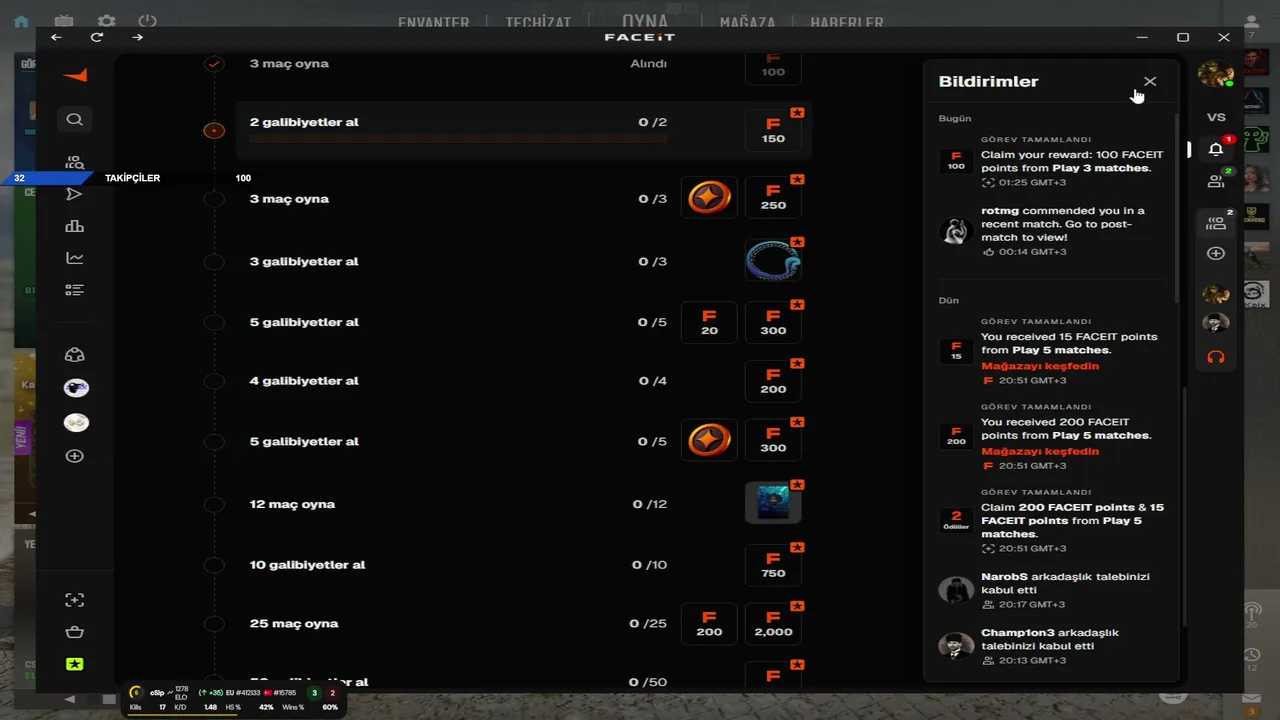Open the Claim 200 FACEIT points & 15 notification
The image size is (1280, 720).
coord(1053,521)
